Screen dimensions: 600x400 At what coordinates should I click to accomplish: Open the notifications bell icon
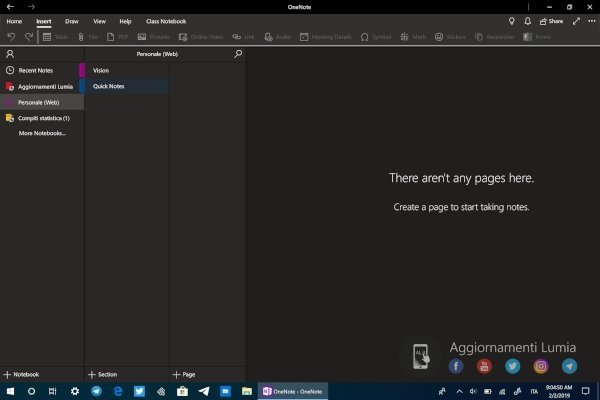pos(528,21)
